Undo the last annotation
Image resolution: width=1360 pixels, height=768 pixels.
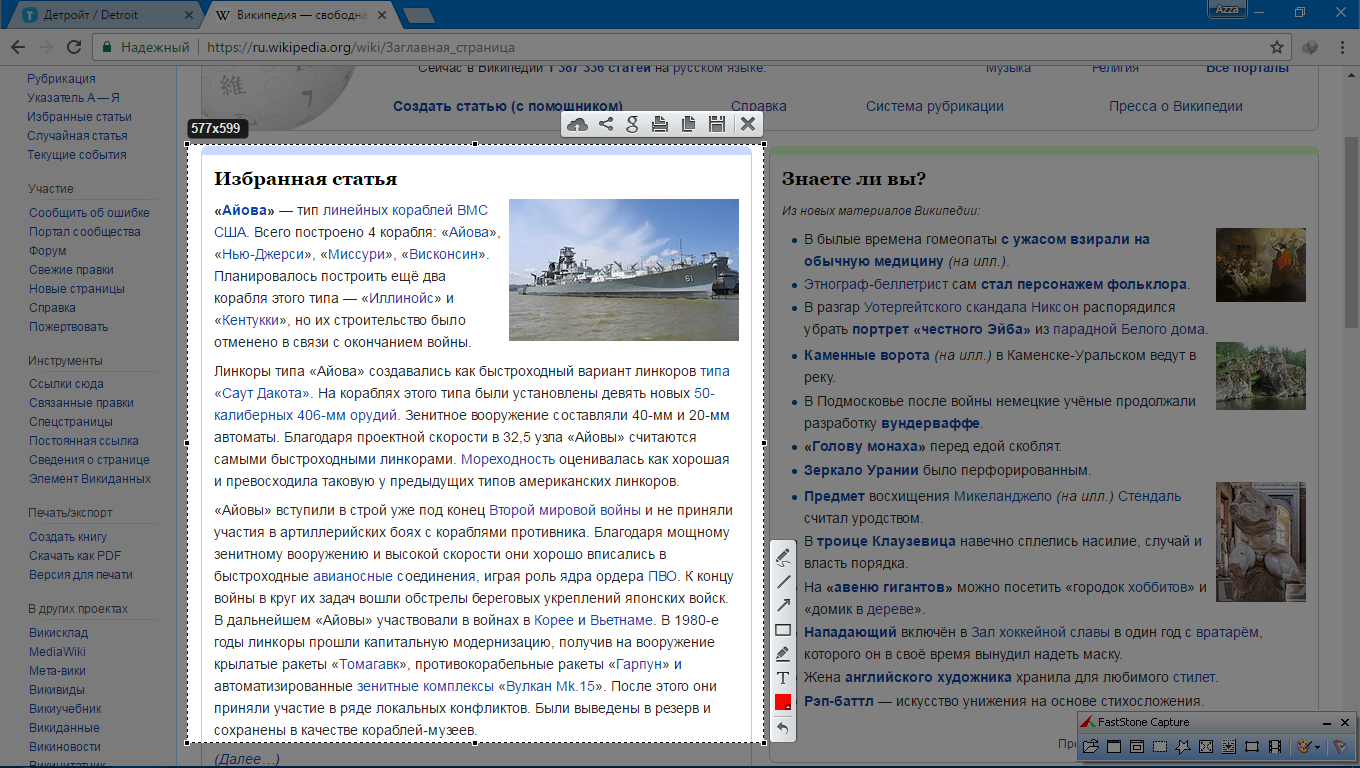tap(783, 727)
